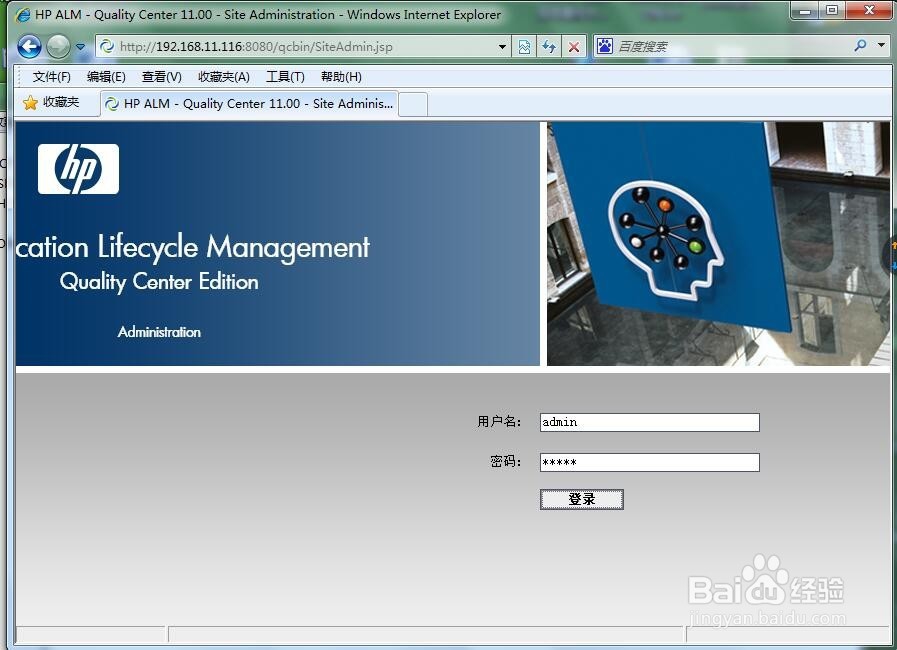The width and height of the screenshot is (897, 650).
Task: Open a new blank tab
Action: click(x=413, y=104)
